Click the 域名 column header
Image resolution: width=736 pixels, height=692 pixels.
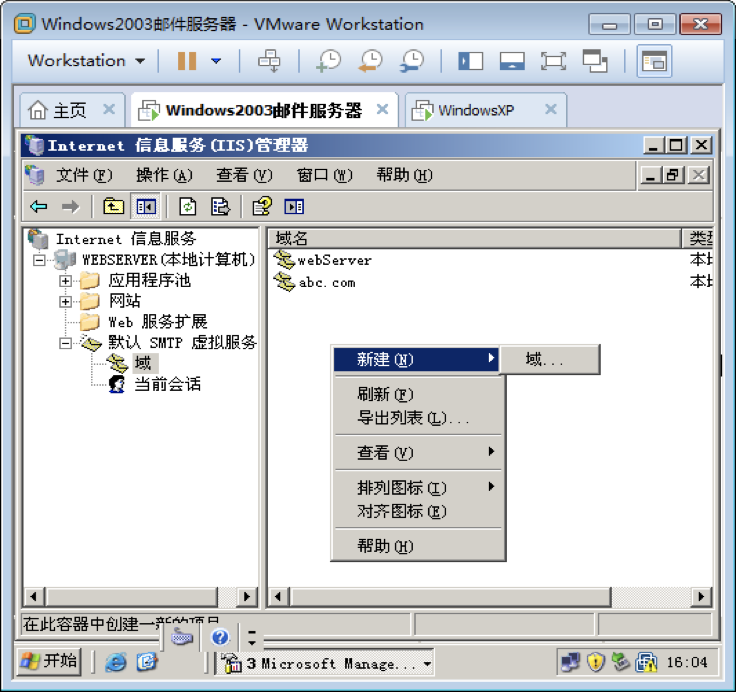click(474, 238)
